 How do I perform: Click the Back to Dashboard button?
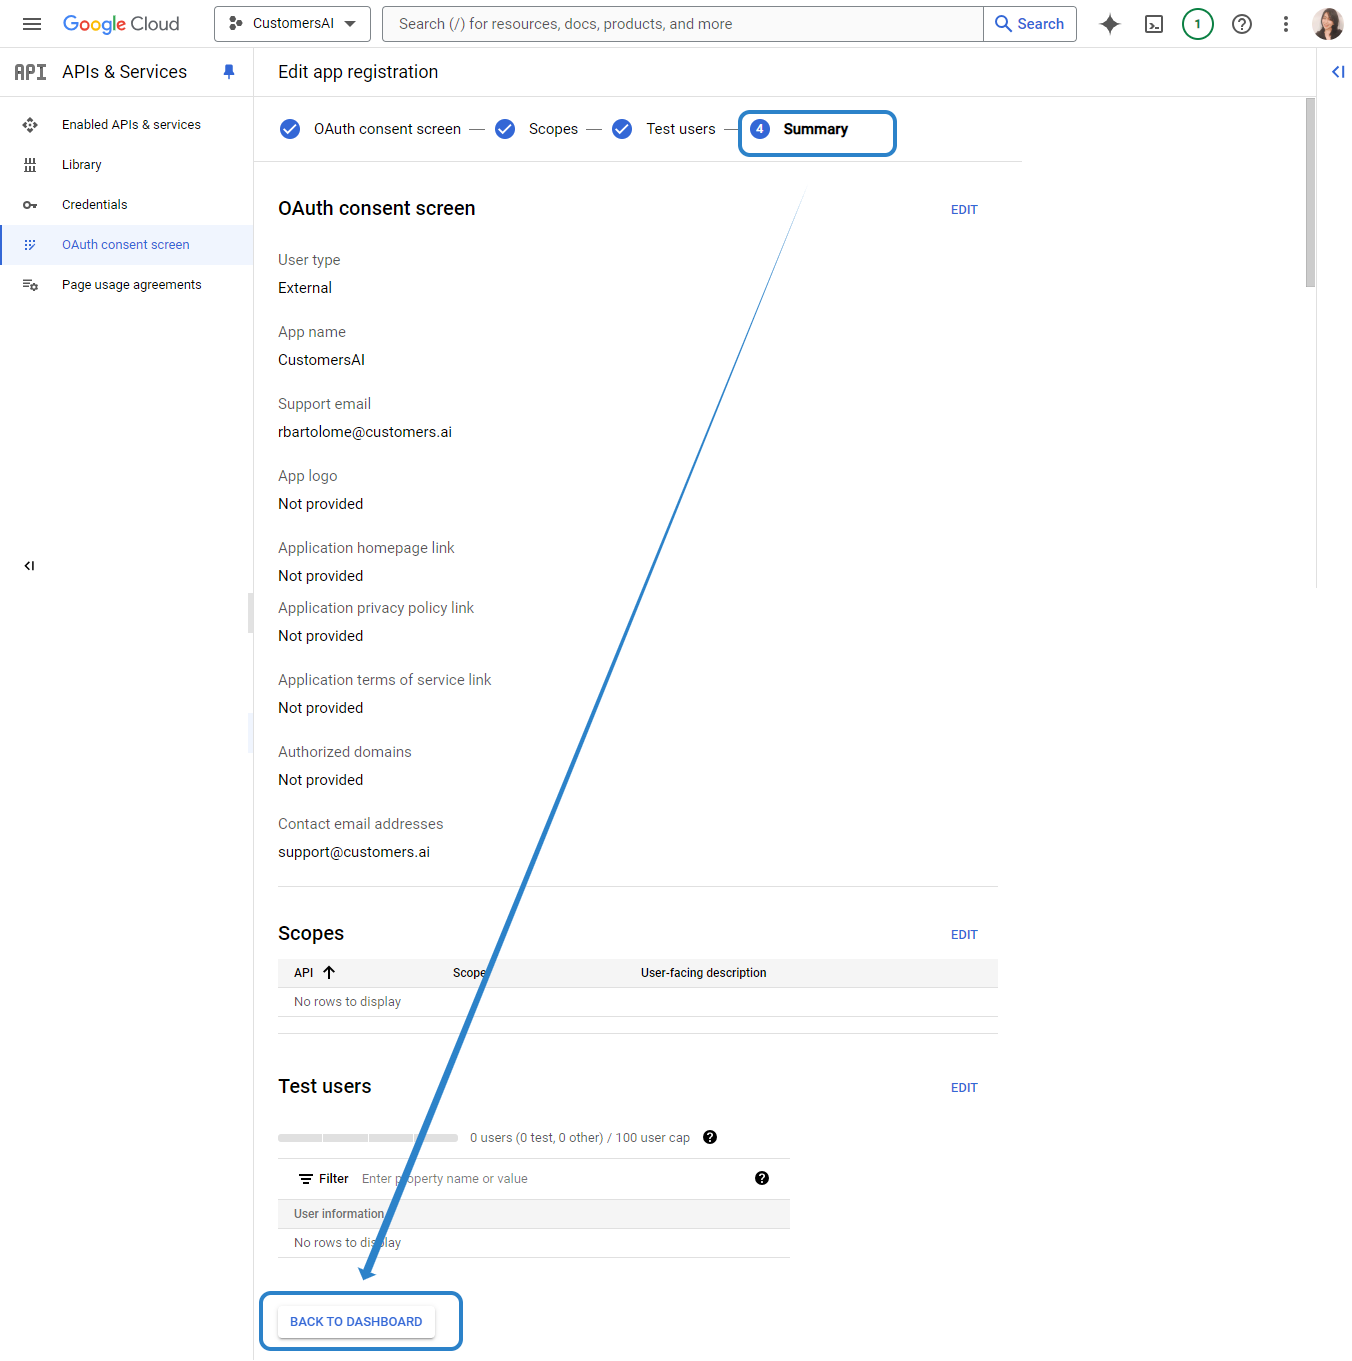coord(356,1322)
